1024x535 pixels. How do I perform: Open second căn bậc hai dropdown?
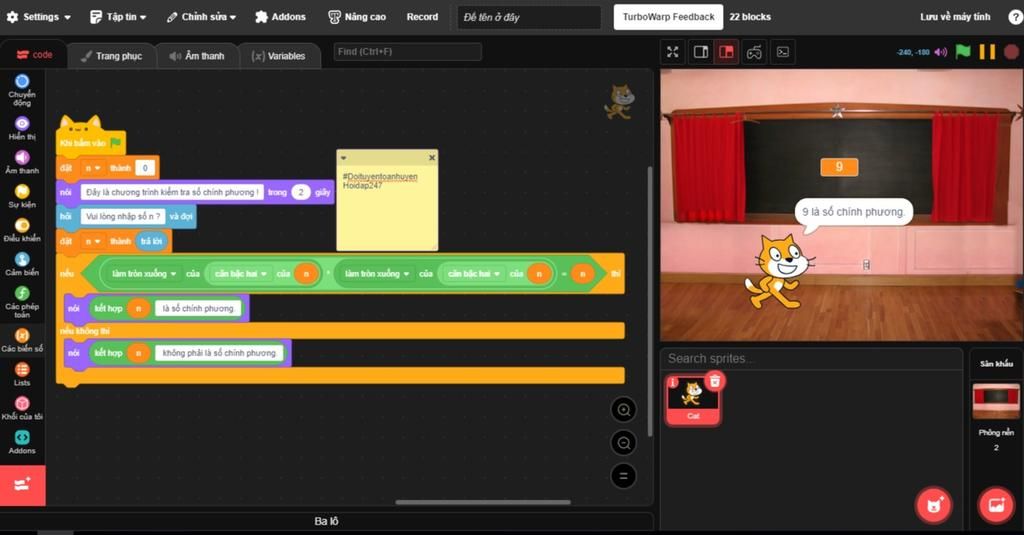click(x=473, y=274)
